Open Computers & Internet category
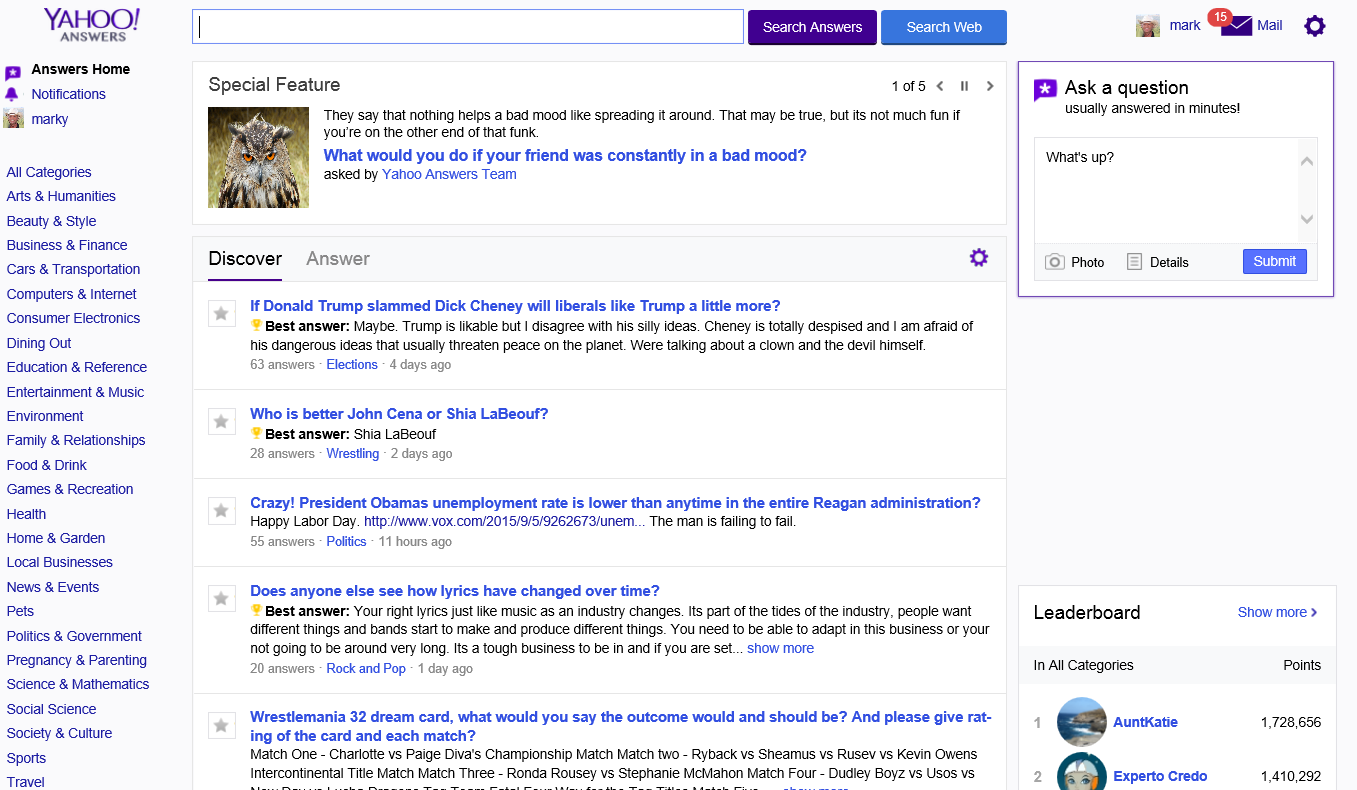Viewport: 1357px width, 790px height. tap(72, 294)
